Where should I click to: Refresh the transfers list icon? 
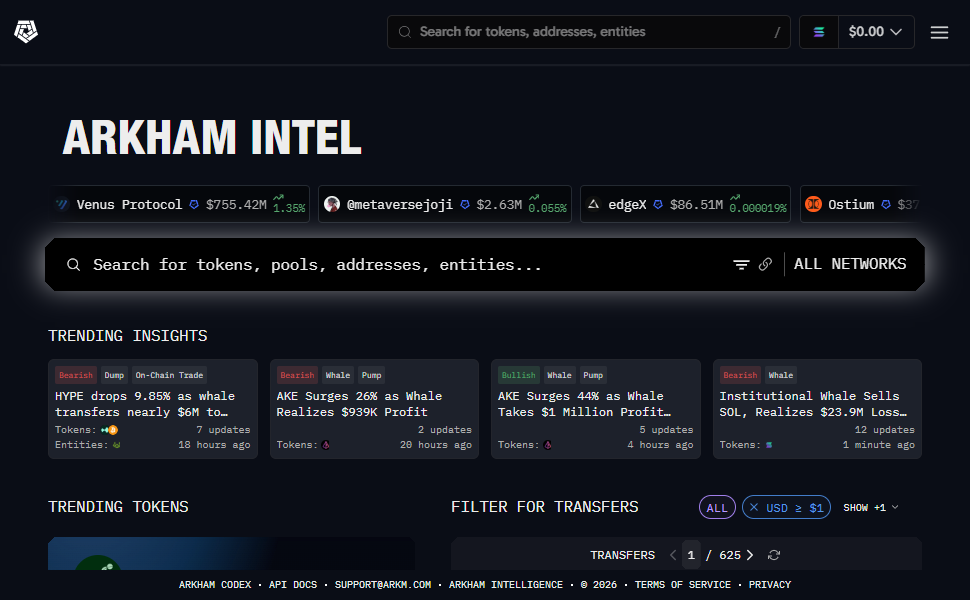click(774, 555)
